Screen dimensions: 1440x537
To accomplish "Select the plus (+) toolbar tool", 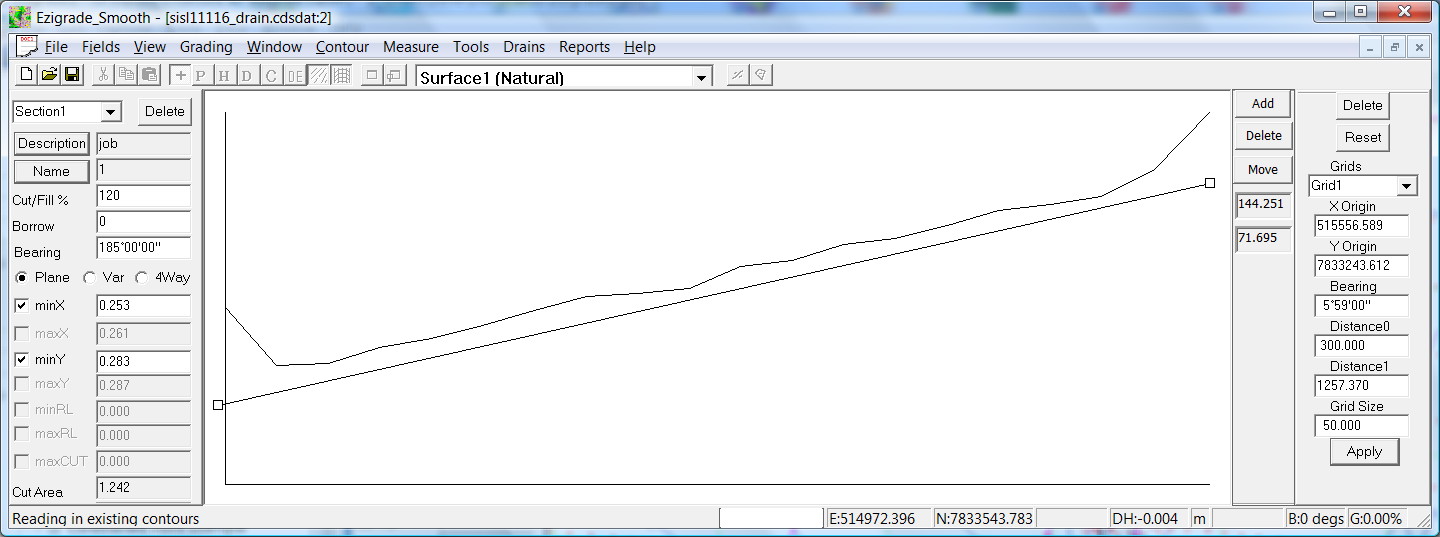I will pyautogui.click(x=180, y=76).
